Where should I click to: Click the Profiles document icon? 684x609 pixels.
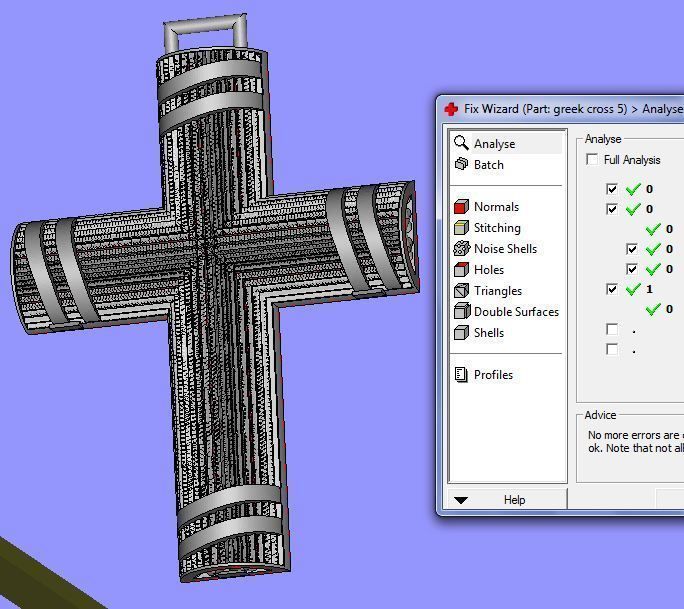461,374
